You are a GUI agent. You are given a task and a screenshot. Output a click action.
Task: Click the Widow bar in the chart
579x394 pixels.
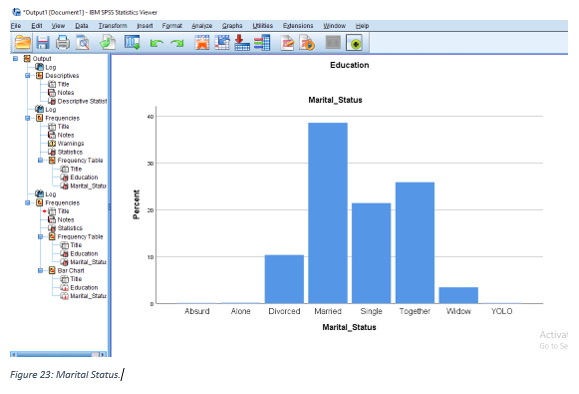click(459, 295)
